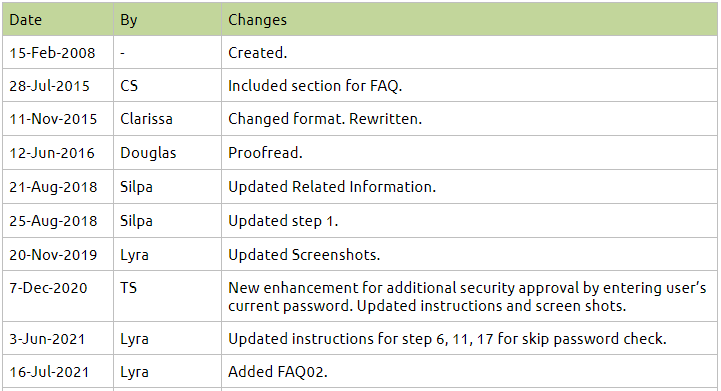Viewport: 721px width, 391px height.
Task: Click 'Updated Related Information.' entry
Action: coord(332,187)
